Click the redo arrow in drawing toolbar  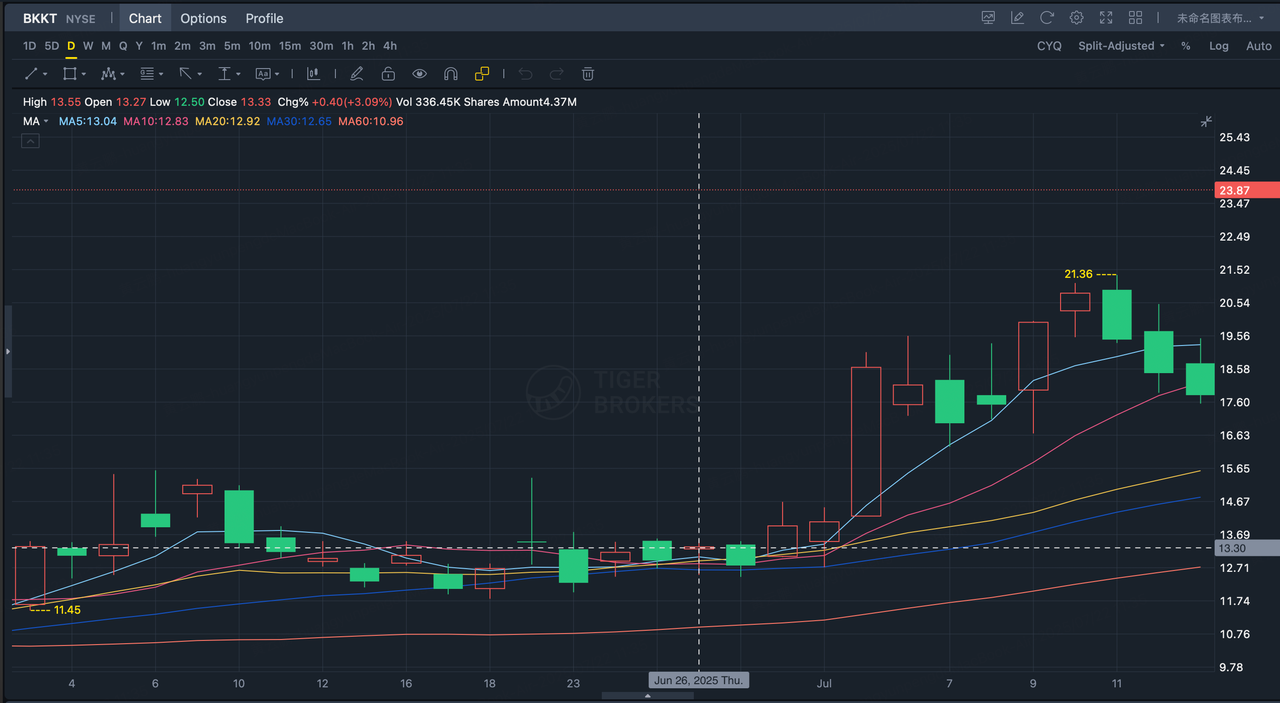(x=557, y=73)
